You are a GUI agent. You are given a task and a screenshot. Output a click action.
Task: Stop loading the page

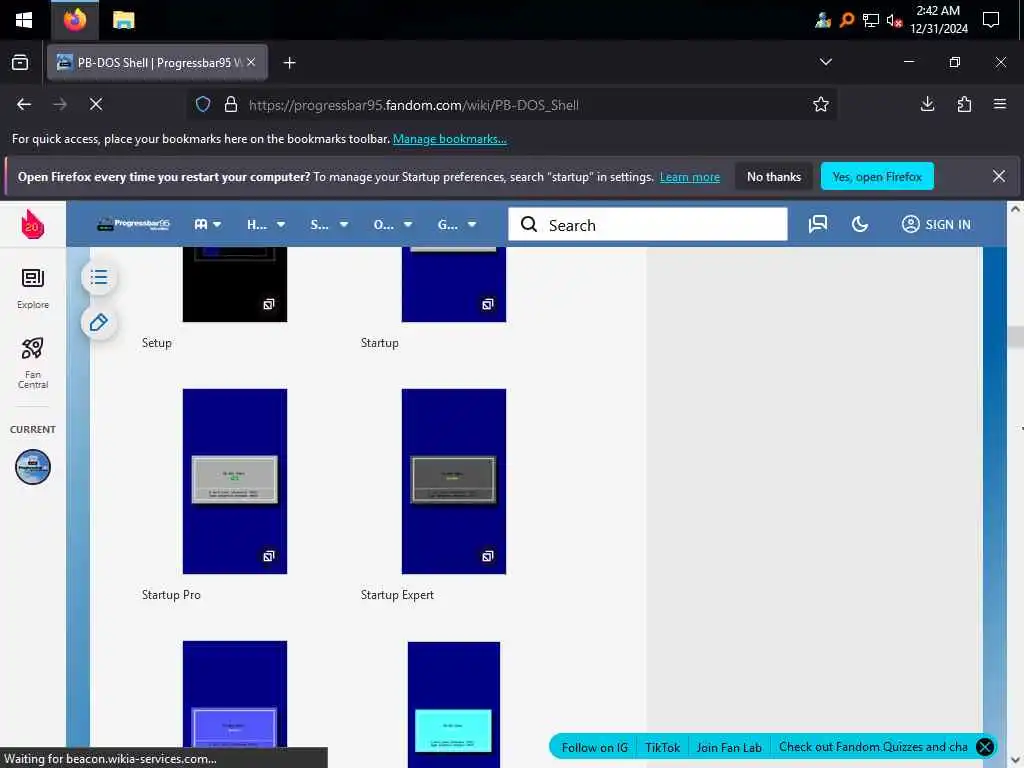[96, 104]
